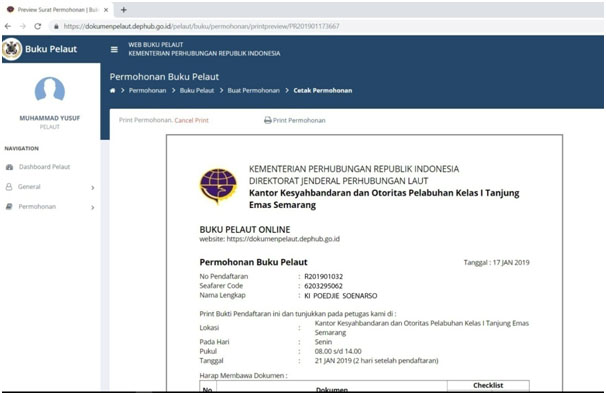Open a new tab with plus icon
The width and height of the screenshot is (606, 395).
pos(124,10)
